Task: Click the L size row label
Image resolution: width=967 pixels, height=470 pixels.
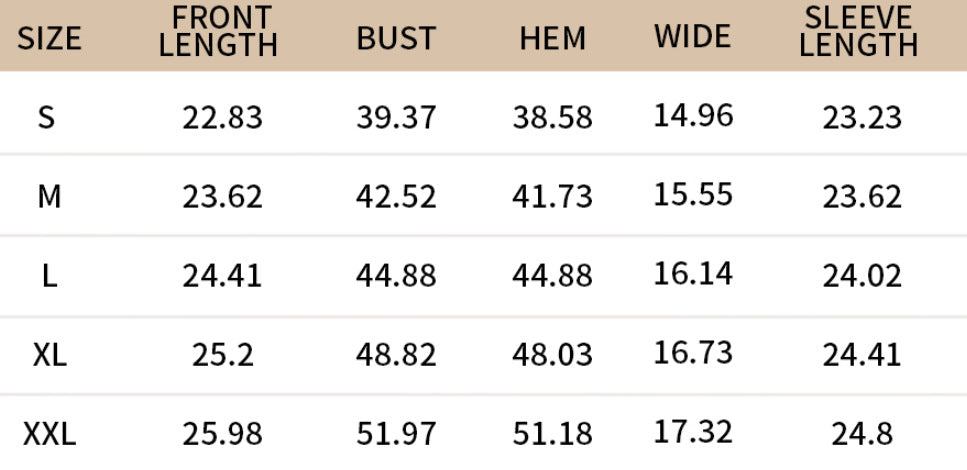Action: coord(49,276)
